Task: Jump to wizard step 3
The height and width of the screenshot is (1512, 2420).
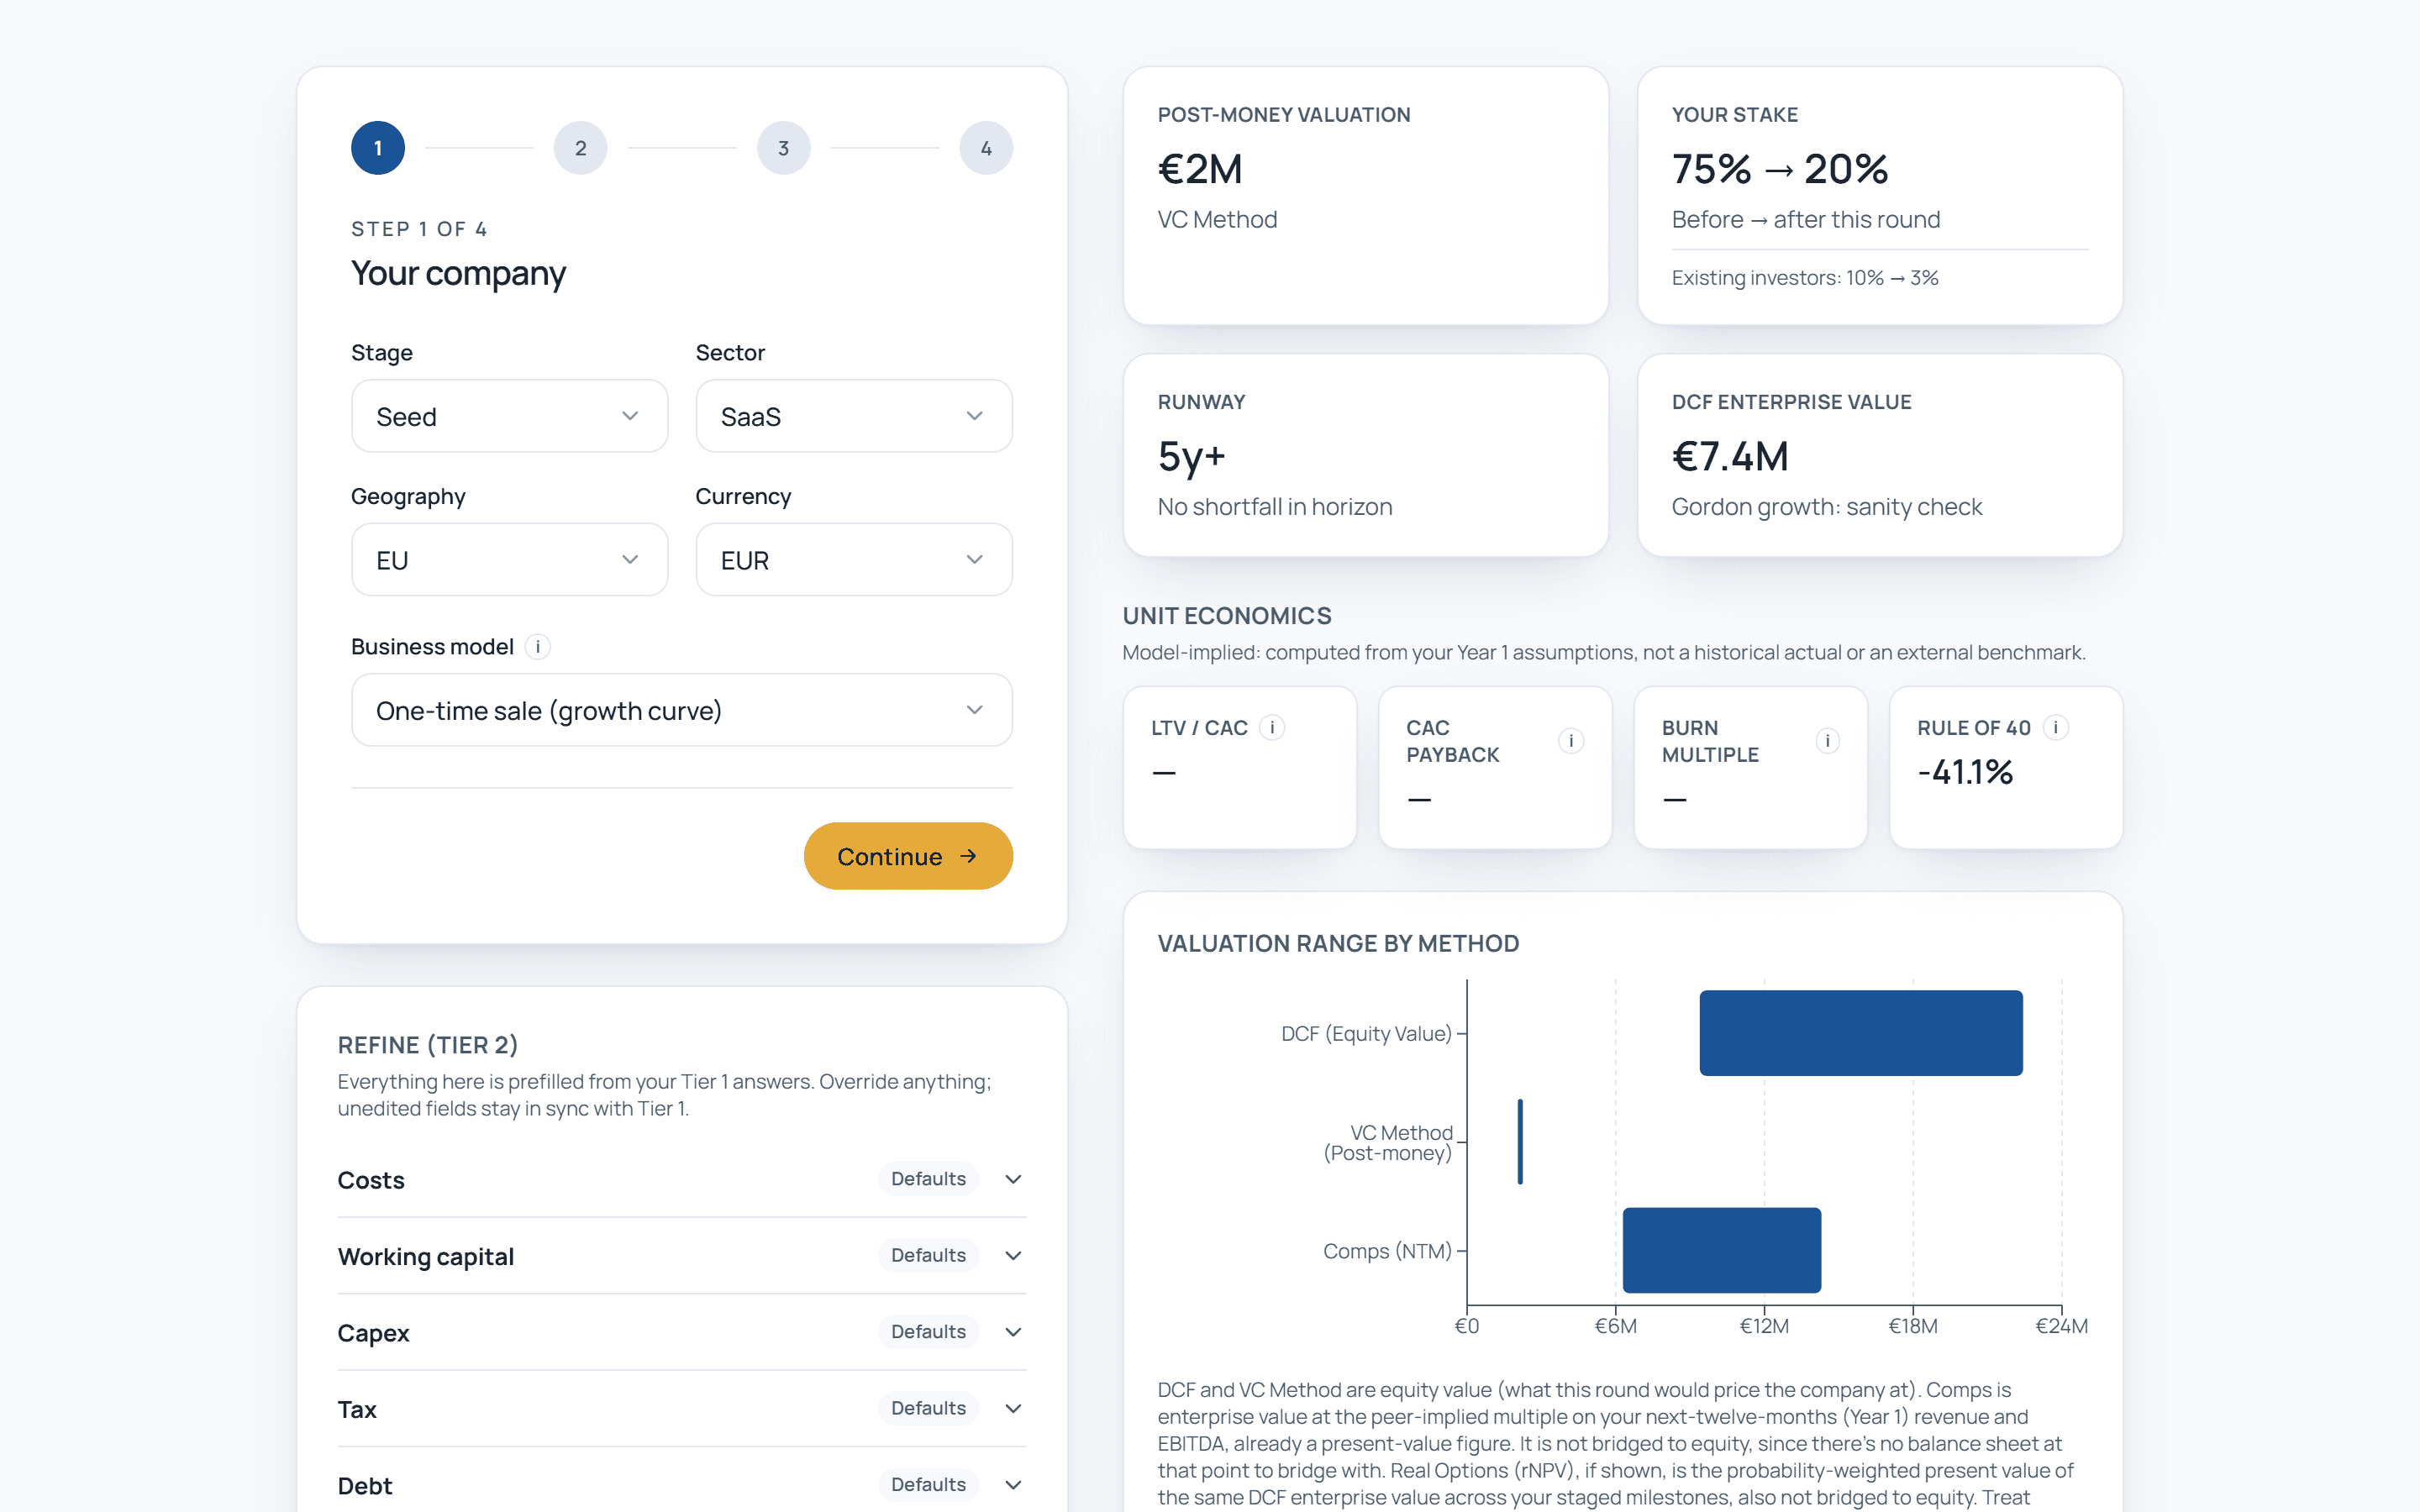Action: click(x=784, y=148)
